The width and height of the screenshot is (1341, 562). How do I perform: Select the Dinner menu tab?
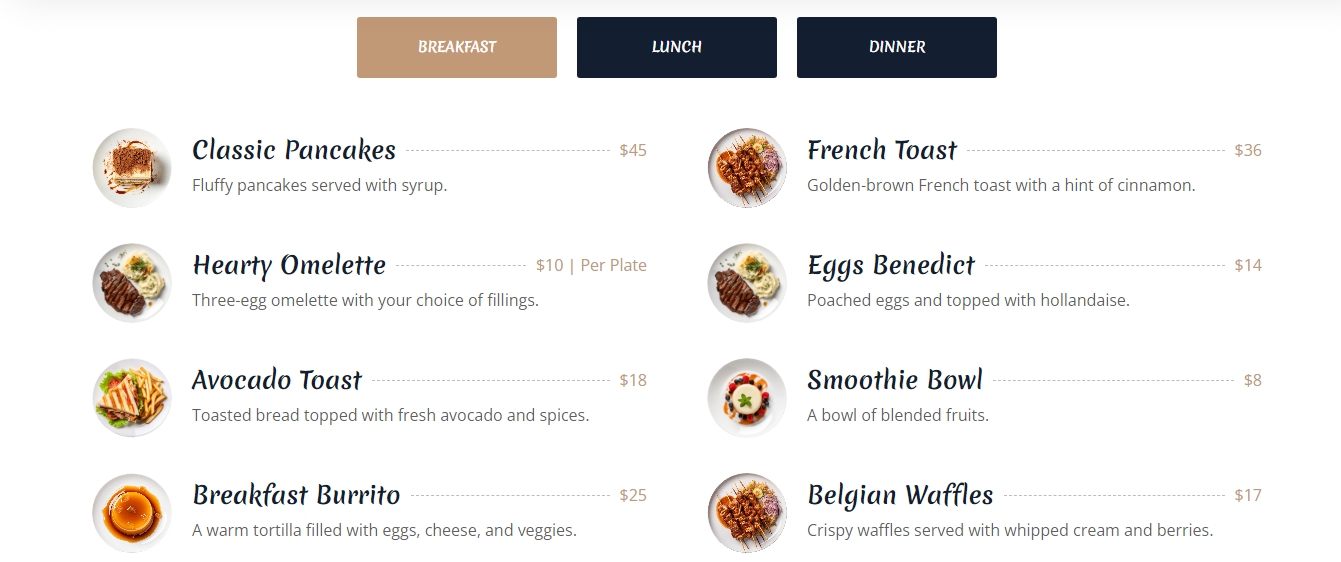pyautogui.click(x=897, y=47)
